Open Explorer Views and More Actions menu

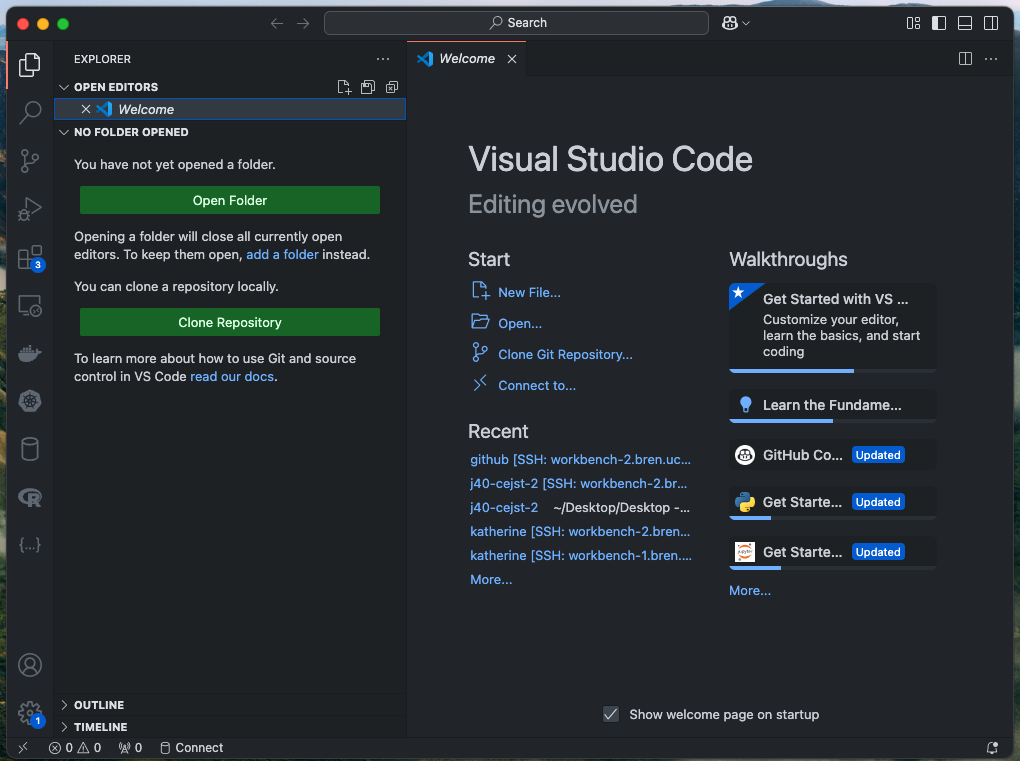pyautogui.click(x=382, y=59)
